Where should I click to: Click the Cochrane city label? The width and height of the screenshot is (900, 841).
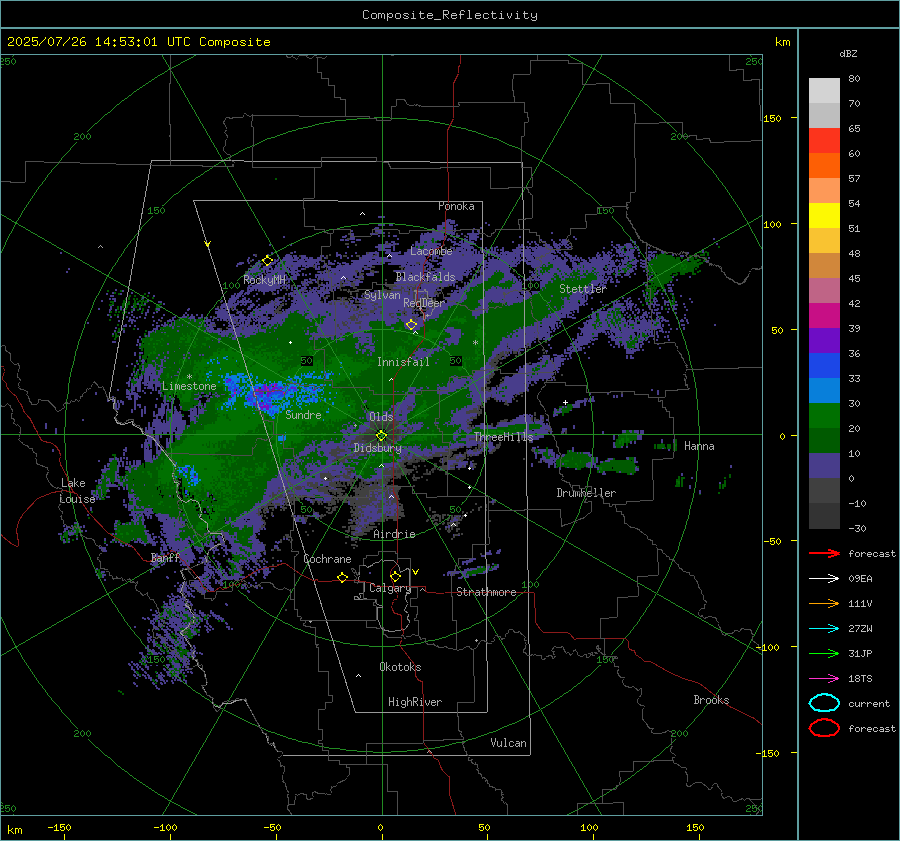point(327,559)
